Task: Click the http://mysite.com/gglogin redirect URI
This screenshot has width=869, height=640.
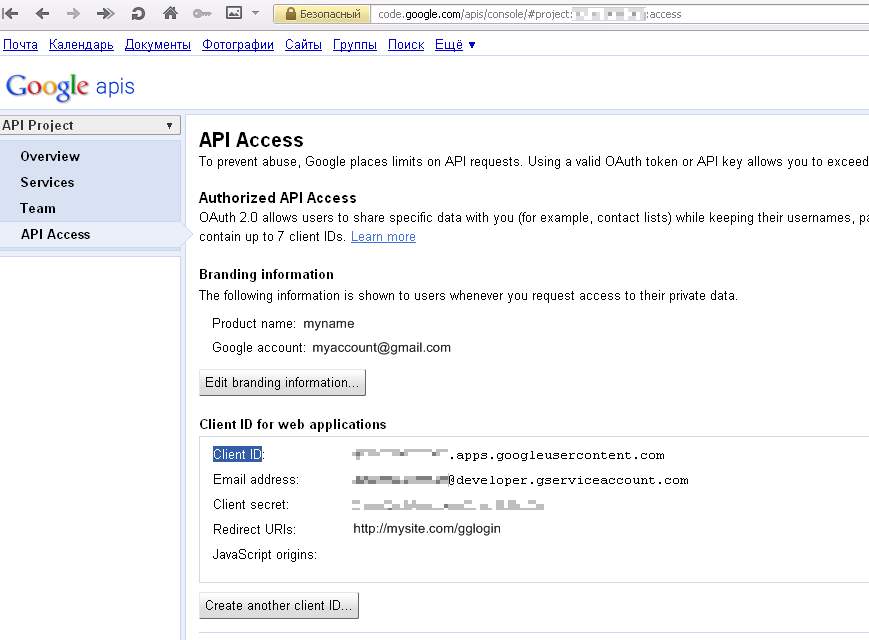Action: tap(427, 529)
